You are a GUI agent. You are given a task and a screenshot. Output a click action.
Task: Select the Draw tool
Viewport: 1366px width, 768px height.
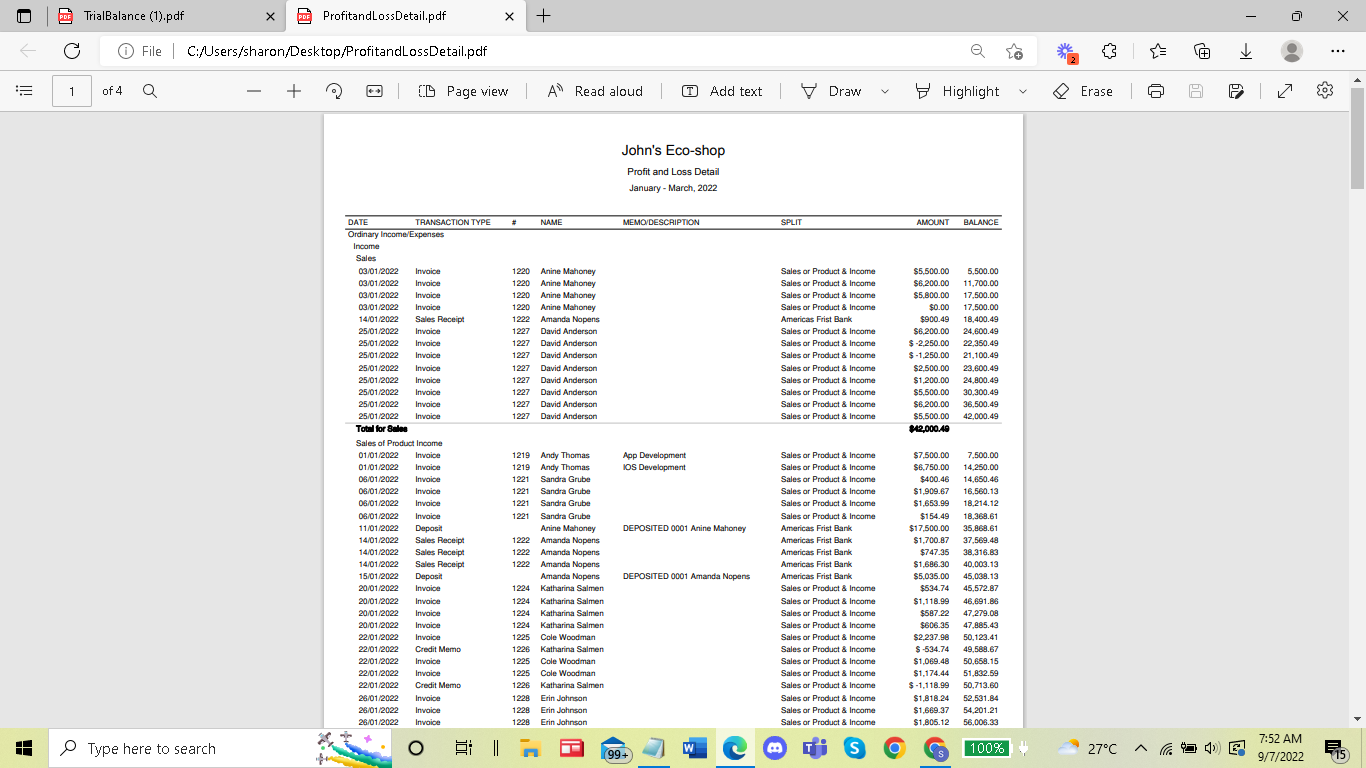[831, 91]
